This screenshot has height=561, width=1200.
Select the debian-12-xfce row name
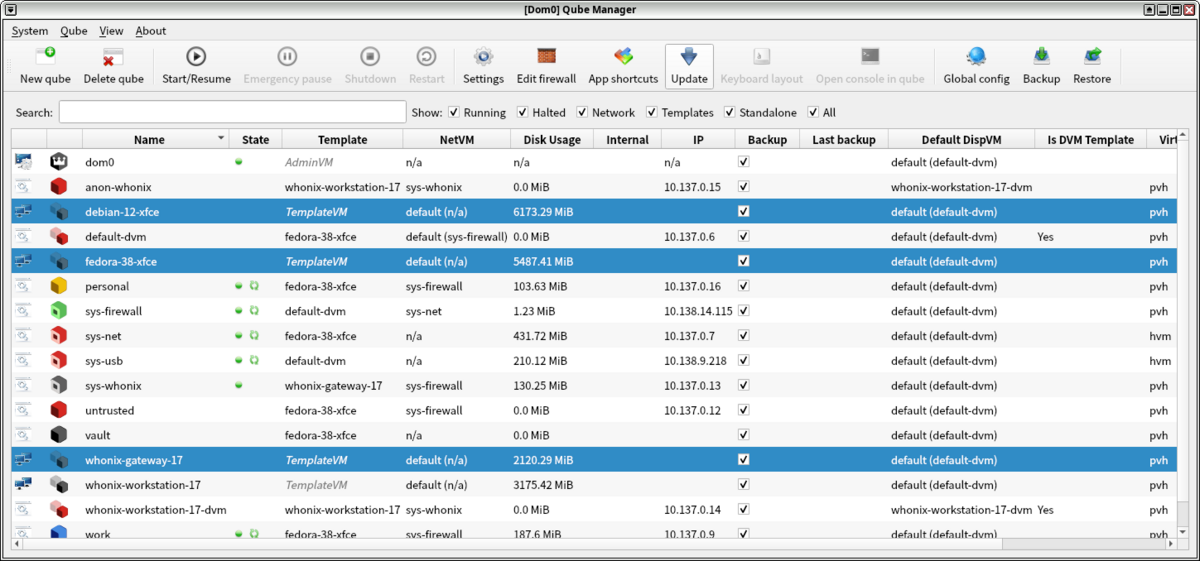(123, 212)
